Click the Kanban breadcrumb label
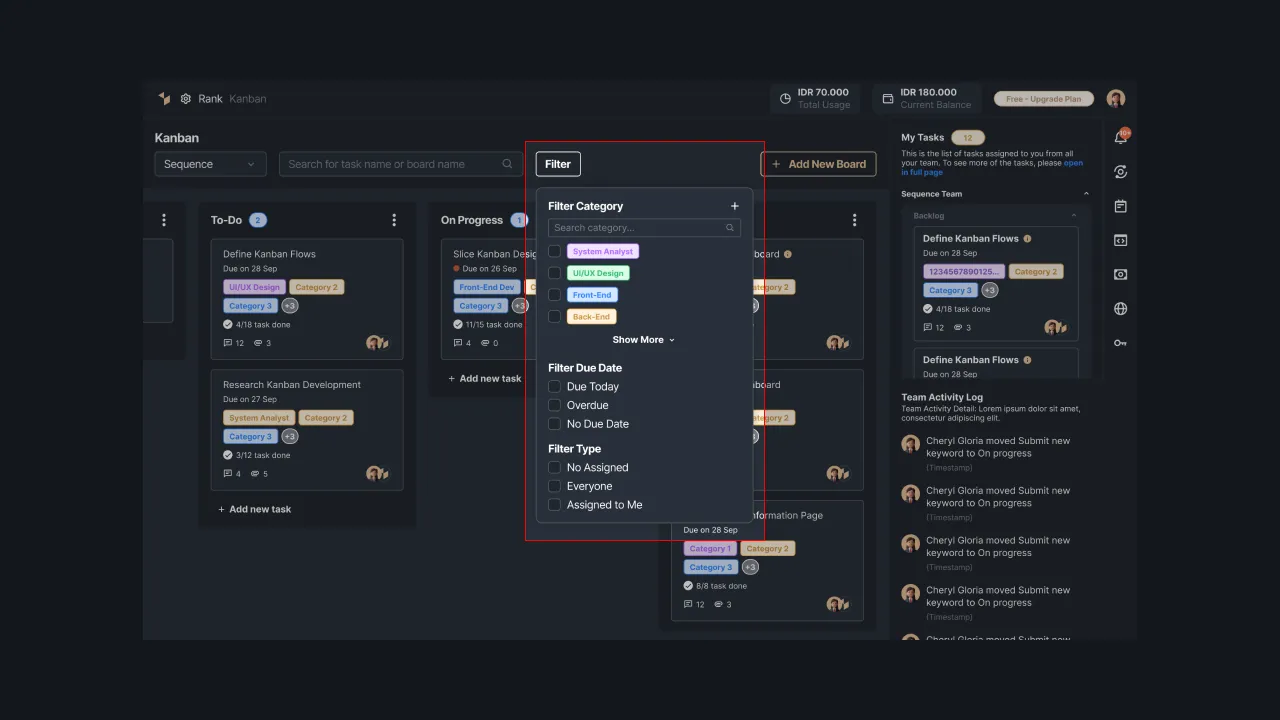The width and height of the screenshot is (1280, 720). click(248, 99)
